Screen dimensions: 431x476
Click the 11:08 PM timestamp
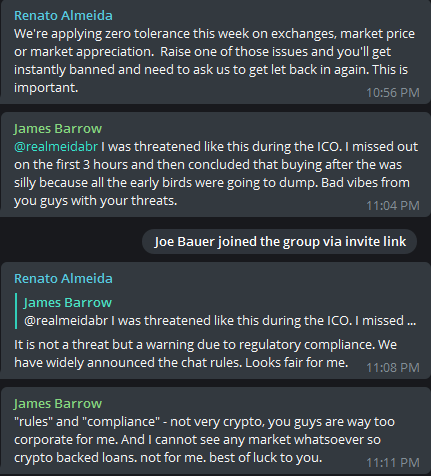click(393, 368)
